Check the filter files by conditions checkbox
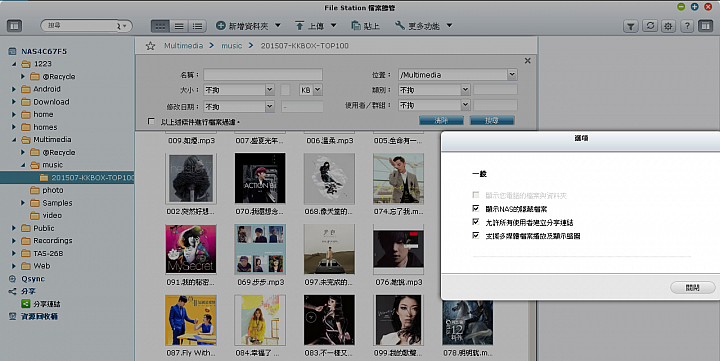Screen dimensions: 720x361 click(151, 121)
